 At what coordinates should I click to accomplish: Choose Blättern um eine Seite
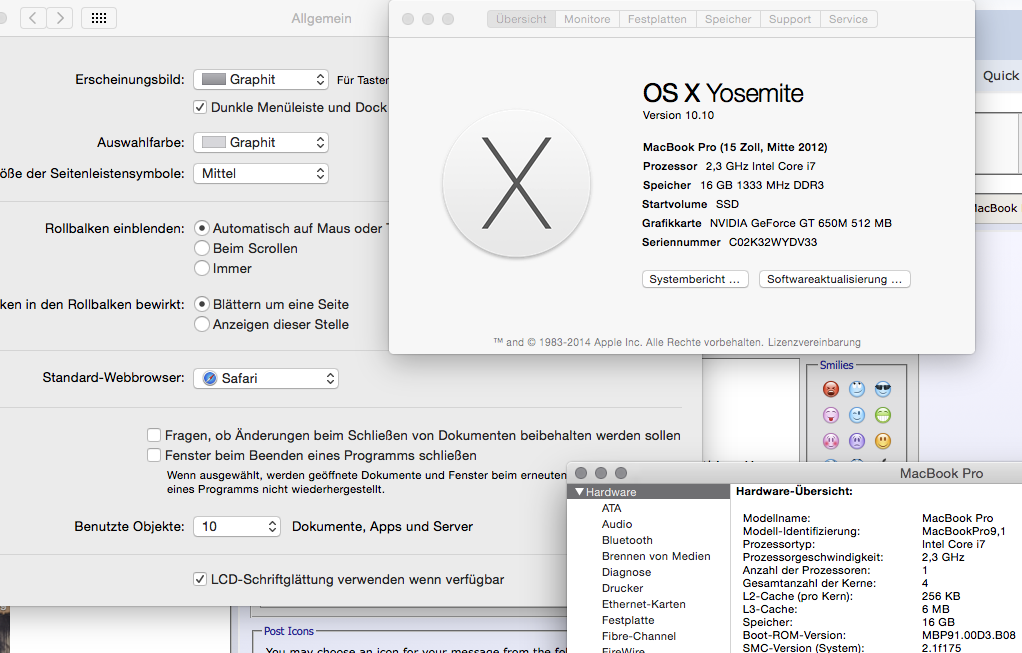(201, 304)
